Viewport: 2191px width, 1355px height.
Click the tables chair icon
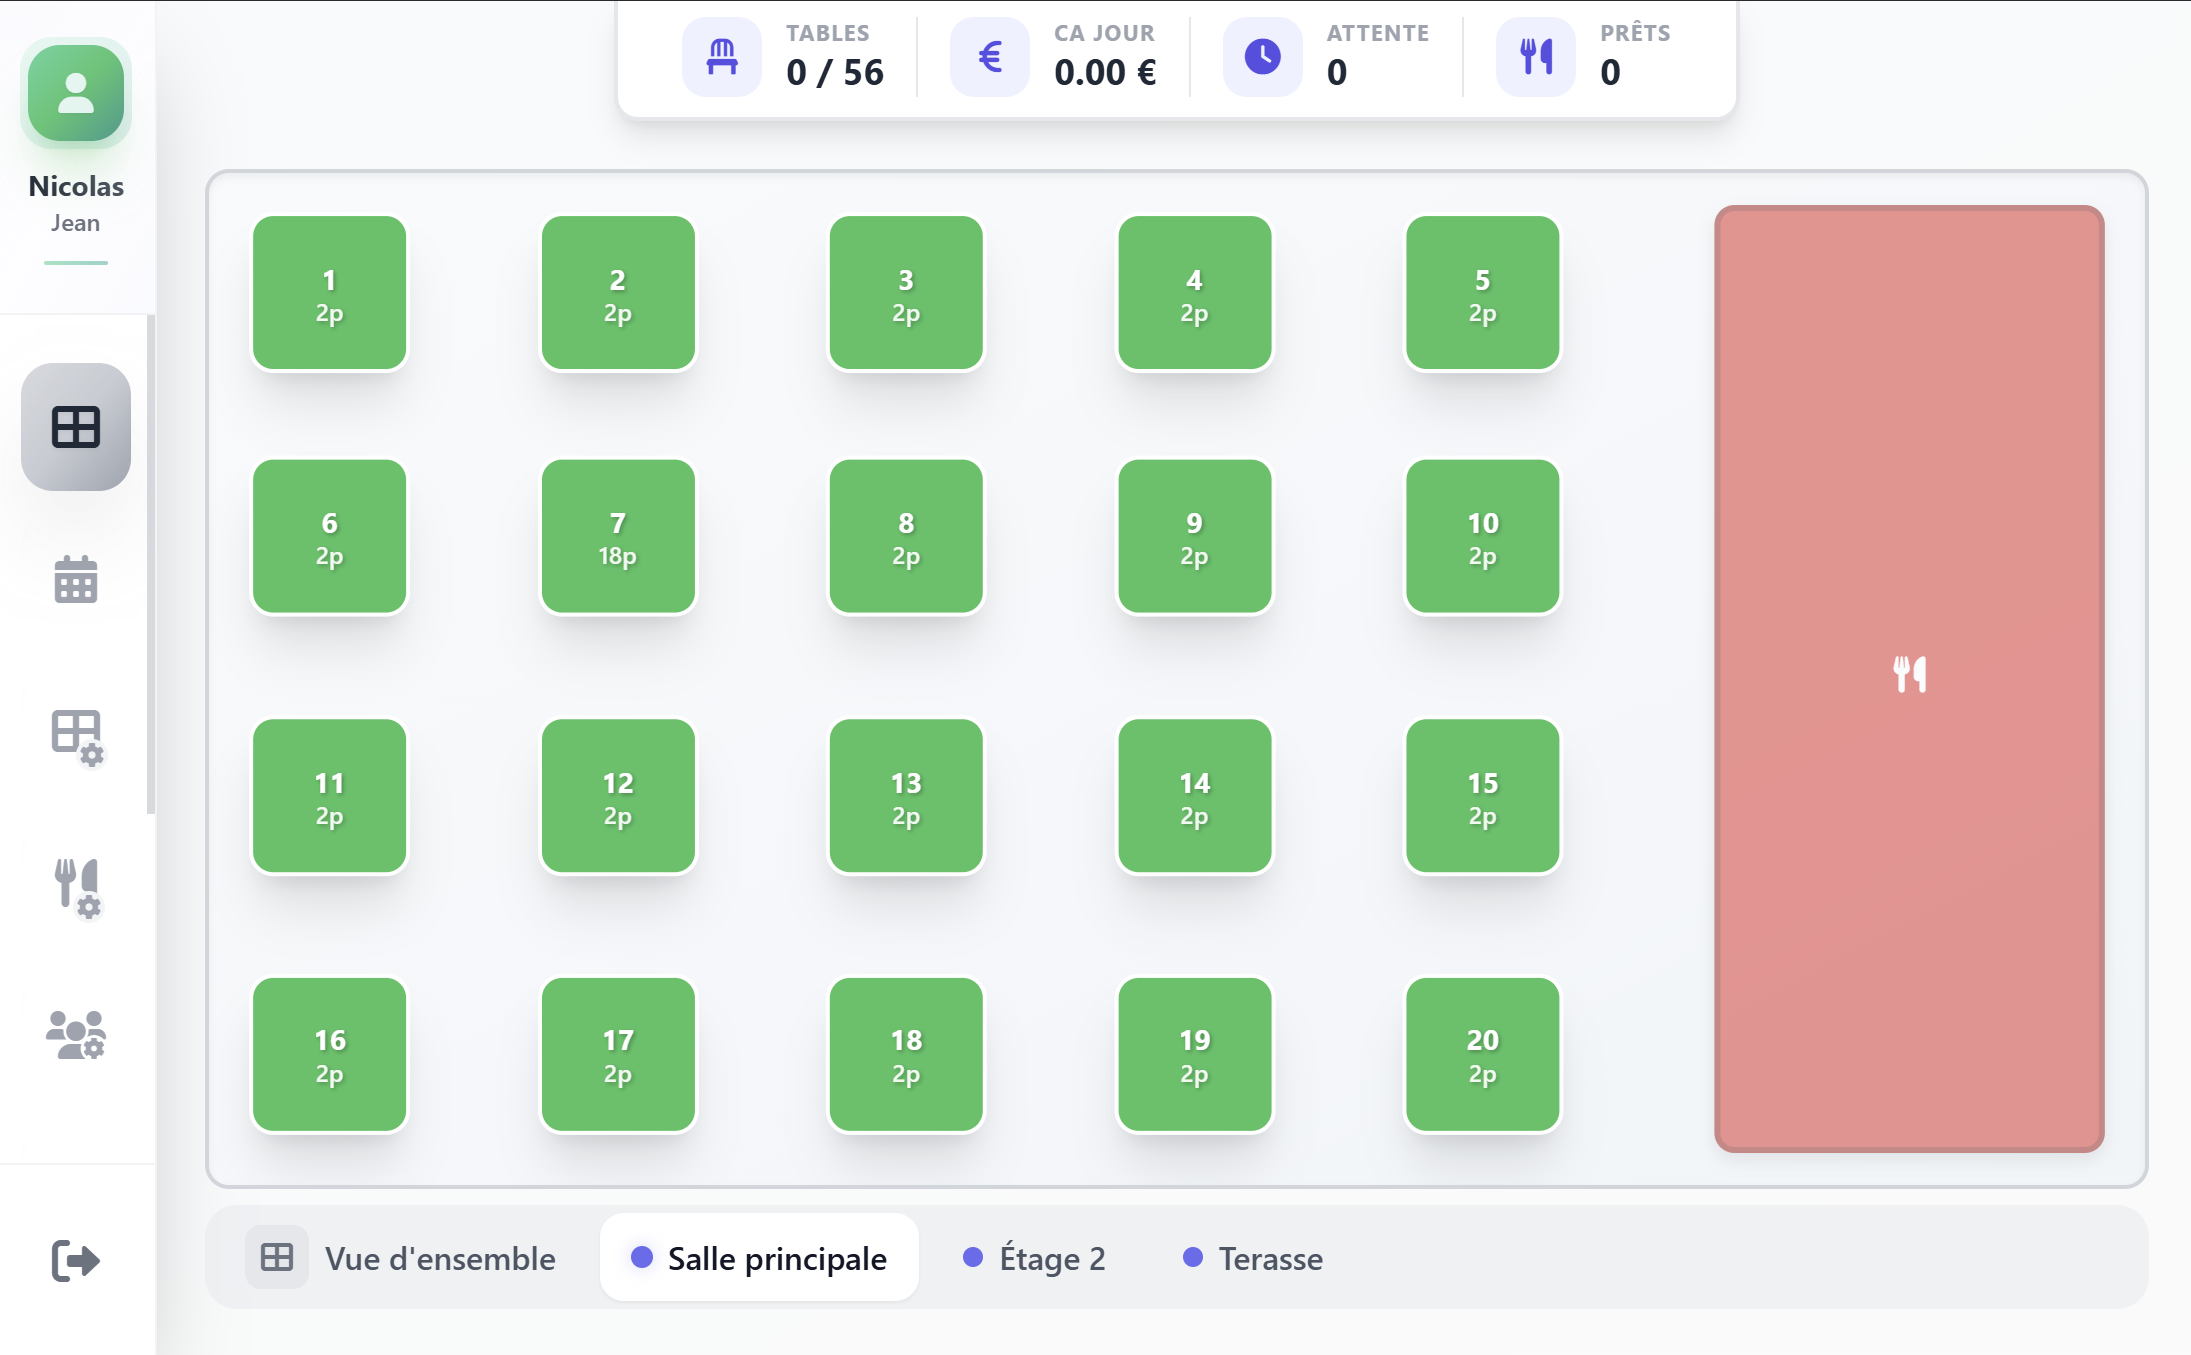pyautogui.click(x=722, y=57)
